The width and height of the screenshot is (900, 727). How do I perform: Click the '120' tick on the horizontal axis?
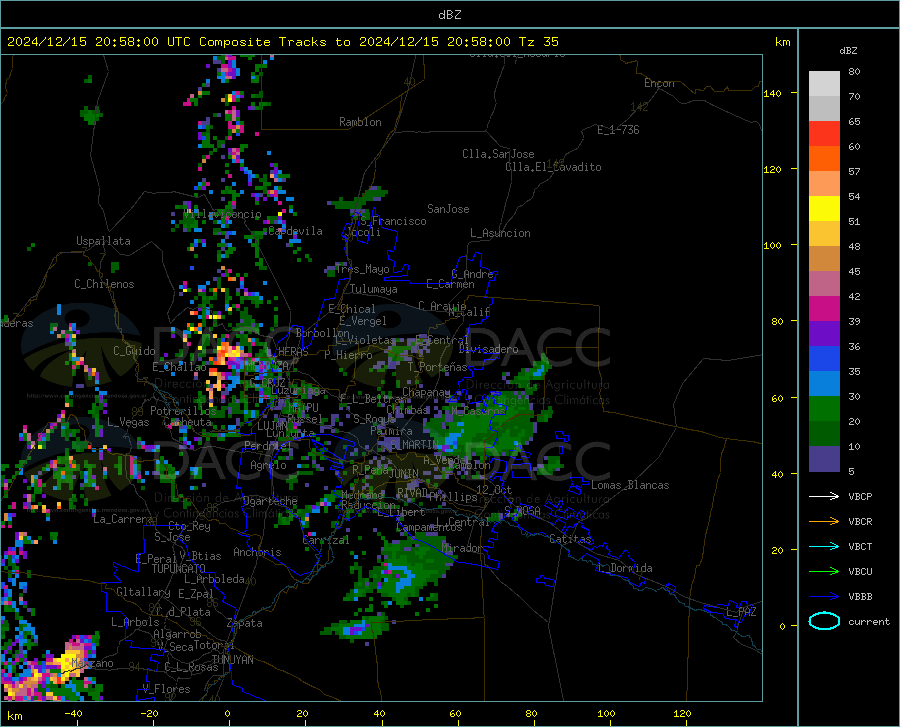tap(682, 714)
